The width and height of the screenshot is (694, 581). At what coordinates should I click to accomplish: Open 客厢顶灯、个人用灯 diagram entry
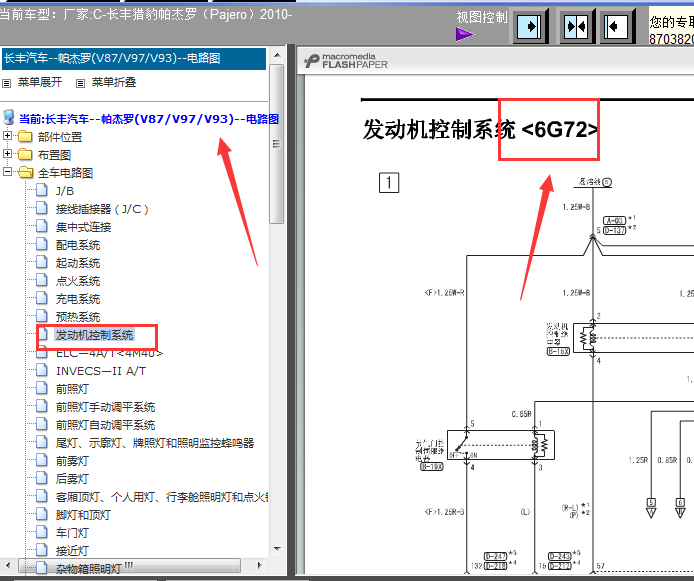click(162, 497)
